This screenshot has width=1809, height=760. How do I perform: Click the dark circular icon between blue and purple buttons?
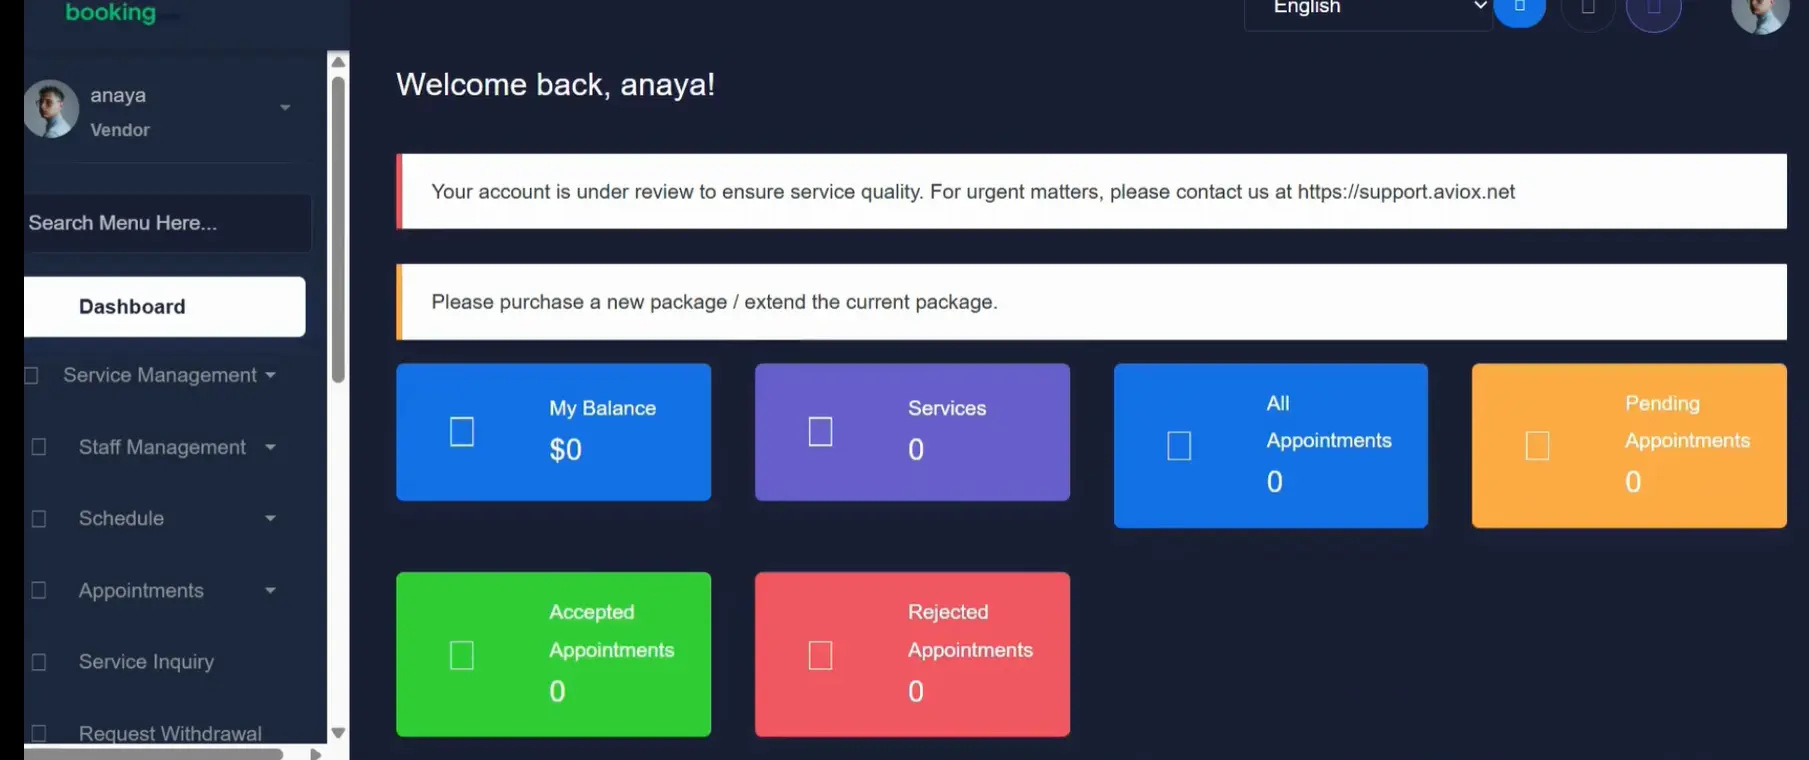pyautogui.click(x=1587, y=9)
